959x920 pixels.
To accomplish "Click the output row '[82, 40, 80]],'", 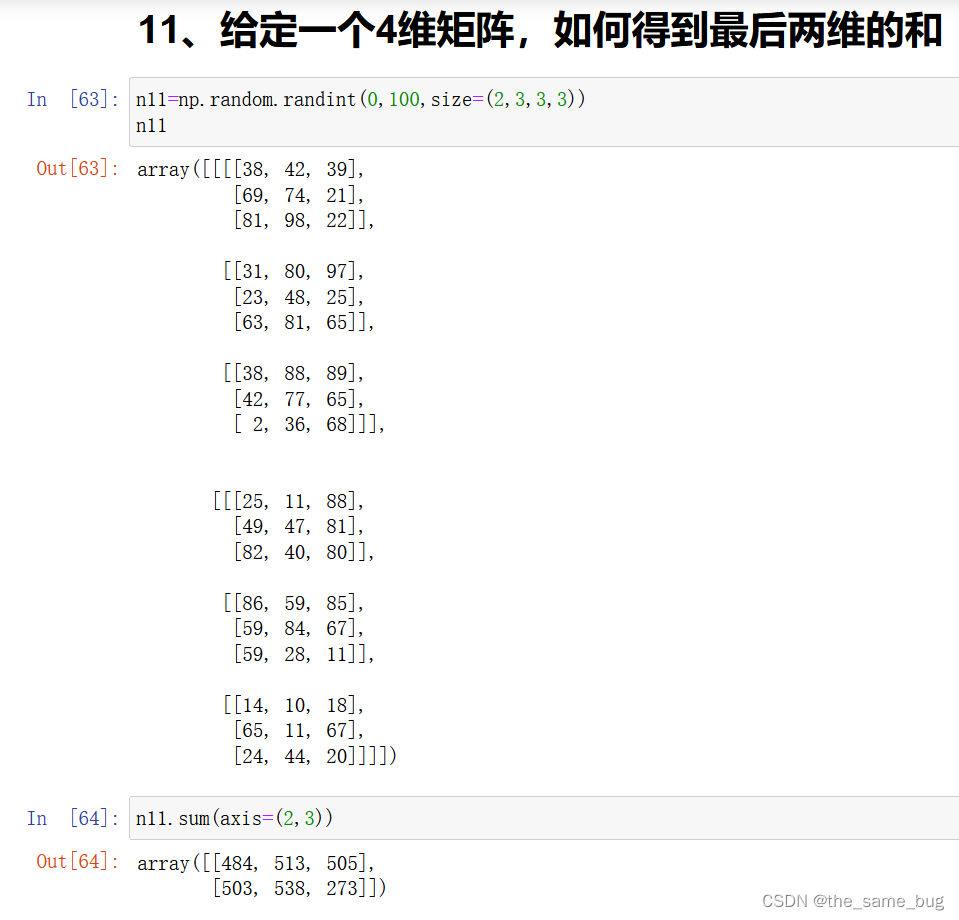I will pyautogui.click(x=304, y=552).
